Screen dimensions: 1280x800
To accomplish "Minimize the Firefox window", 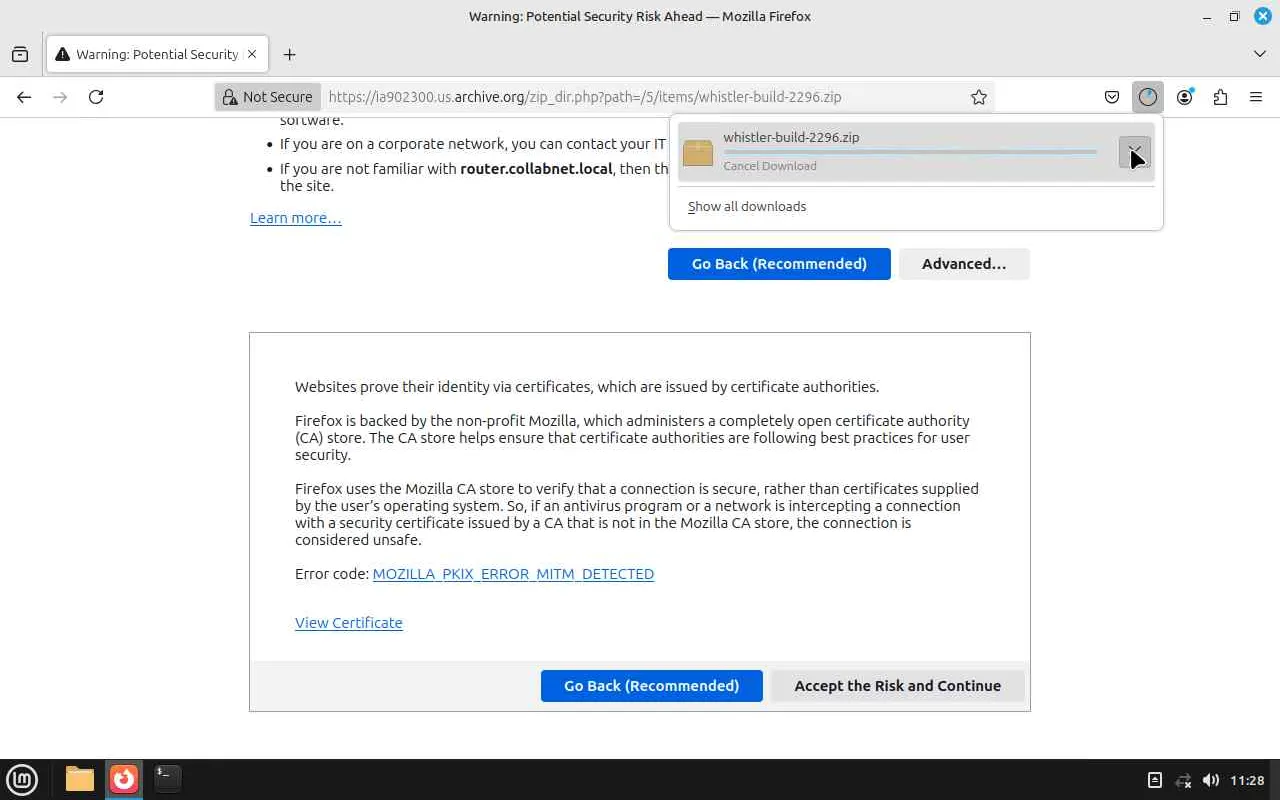I will coord(1206,16).
